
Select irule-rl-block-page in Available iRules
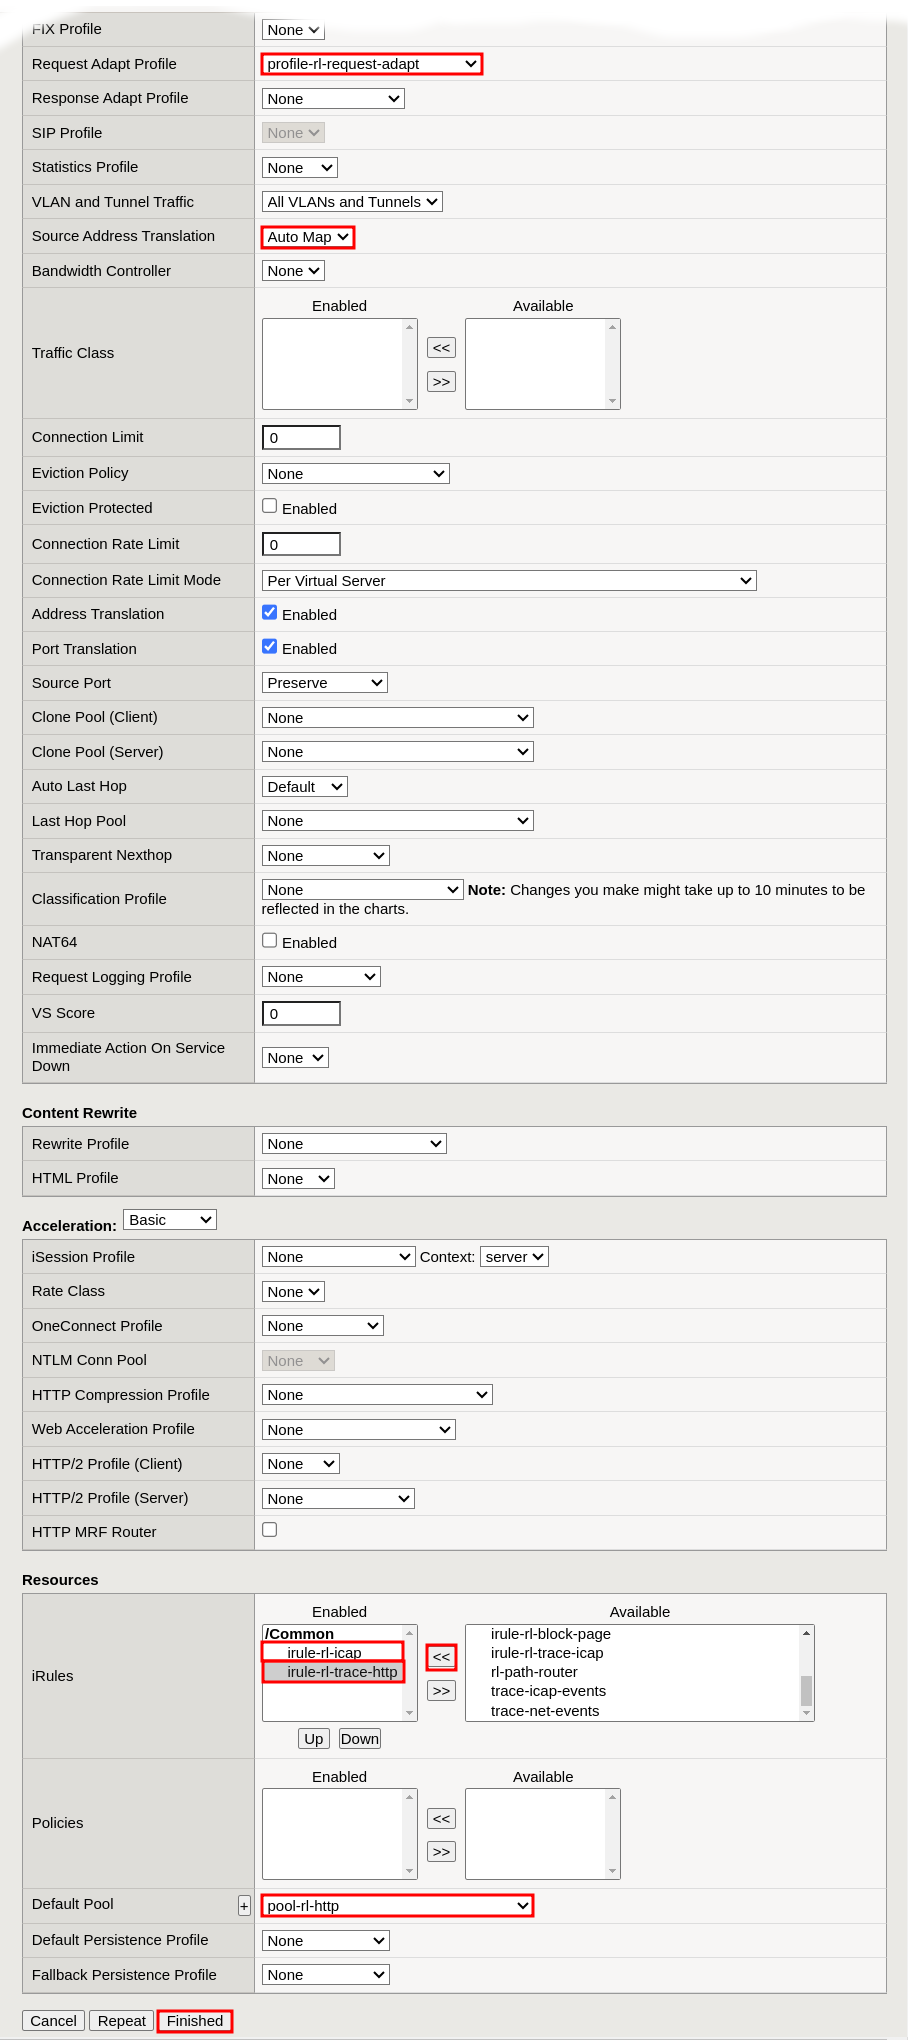pos(550,1633)
